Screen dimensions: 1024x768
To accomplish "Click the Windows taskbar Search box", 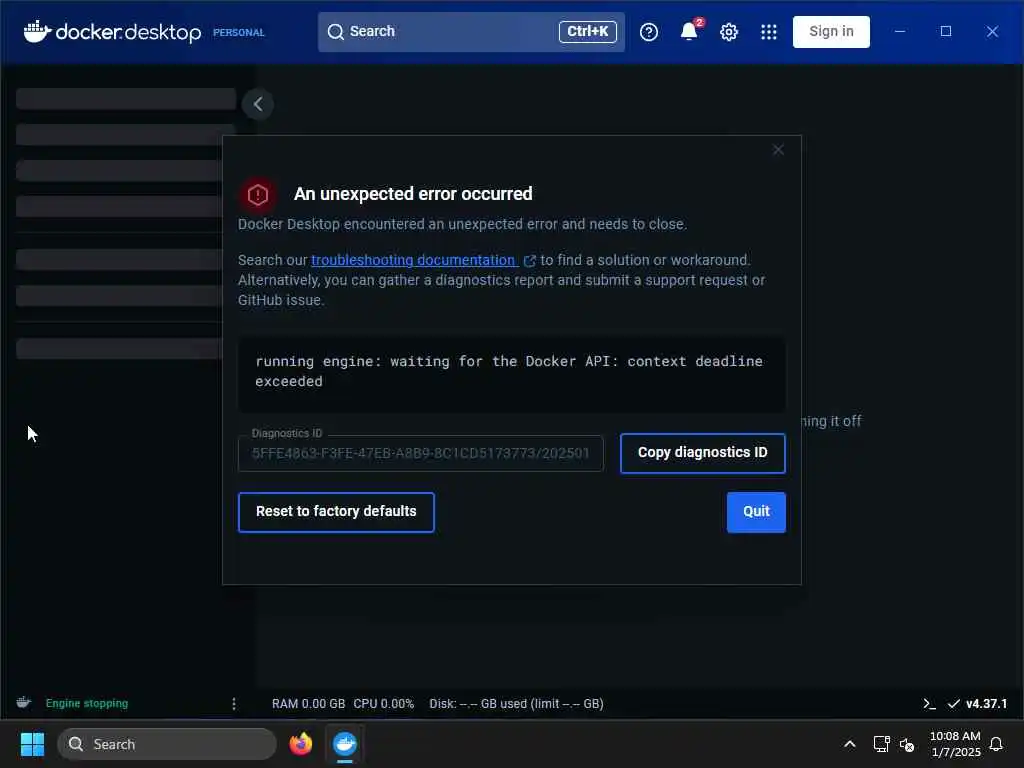I will (167, 744).
